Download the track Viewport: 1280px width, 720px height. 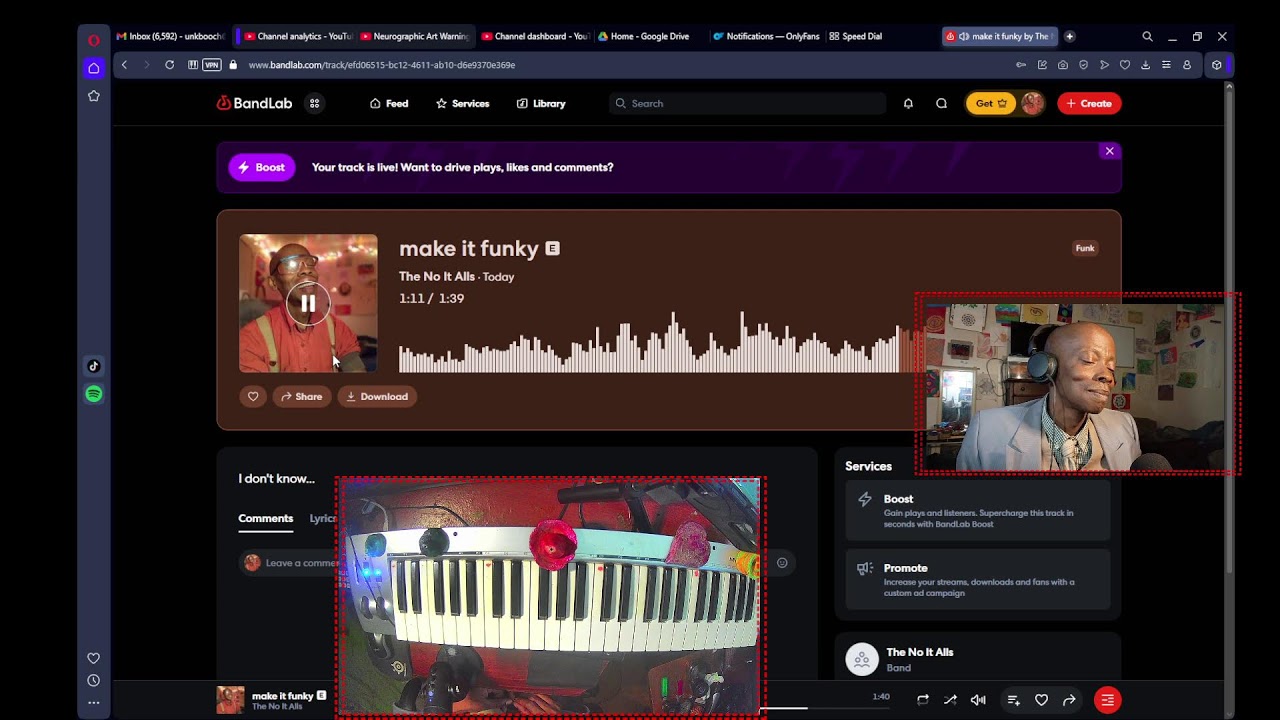[377, 396]
